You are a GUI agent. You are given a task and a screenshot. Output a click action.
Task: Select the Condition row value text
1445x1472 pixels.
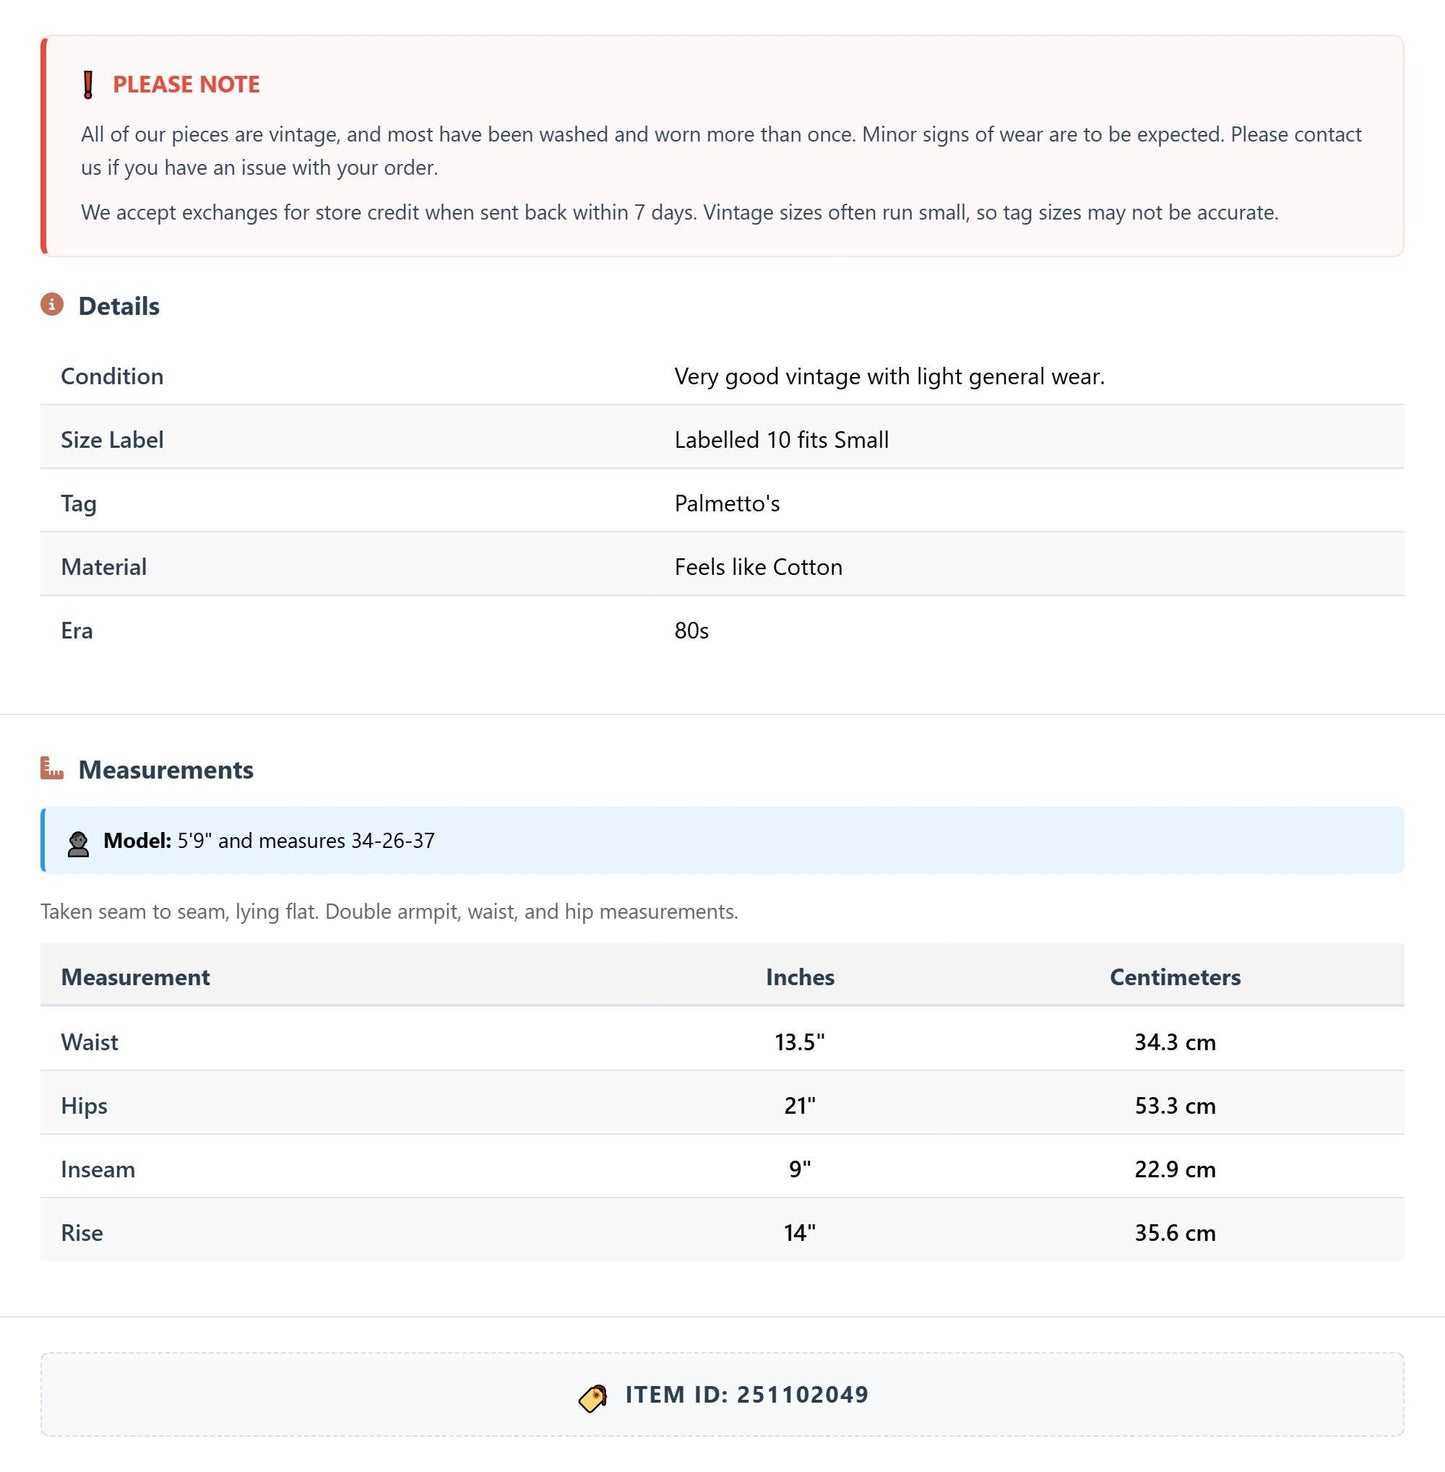(889, 376)
